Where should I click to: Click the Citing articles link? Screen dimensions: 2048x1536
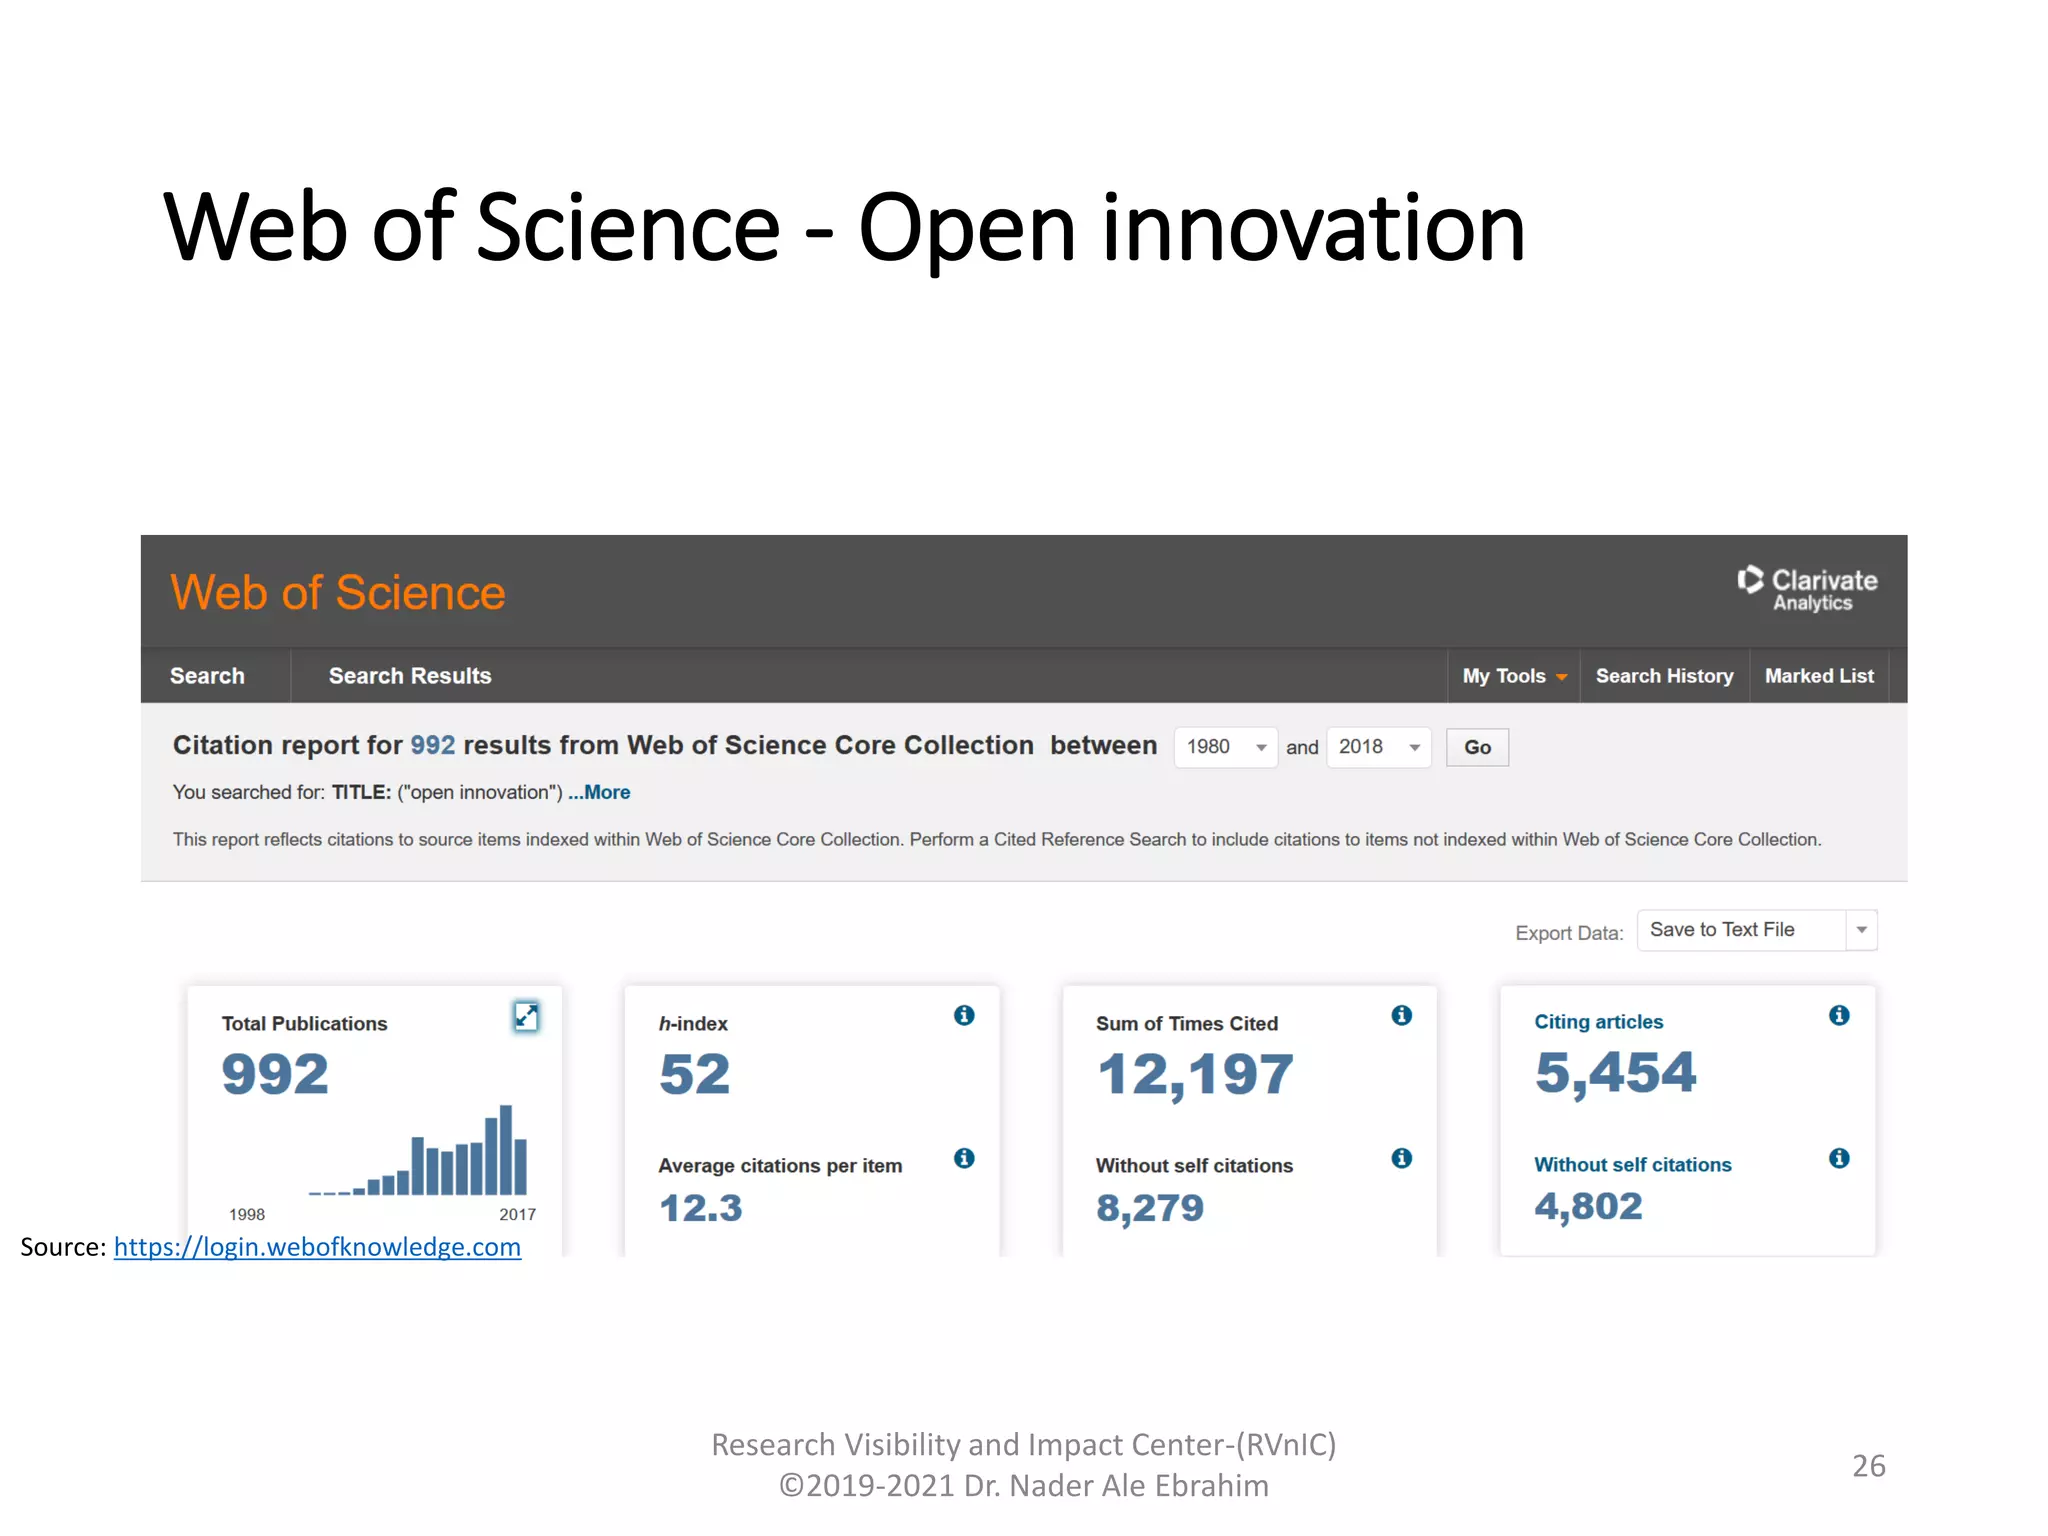(1599, 1022)
